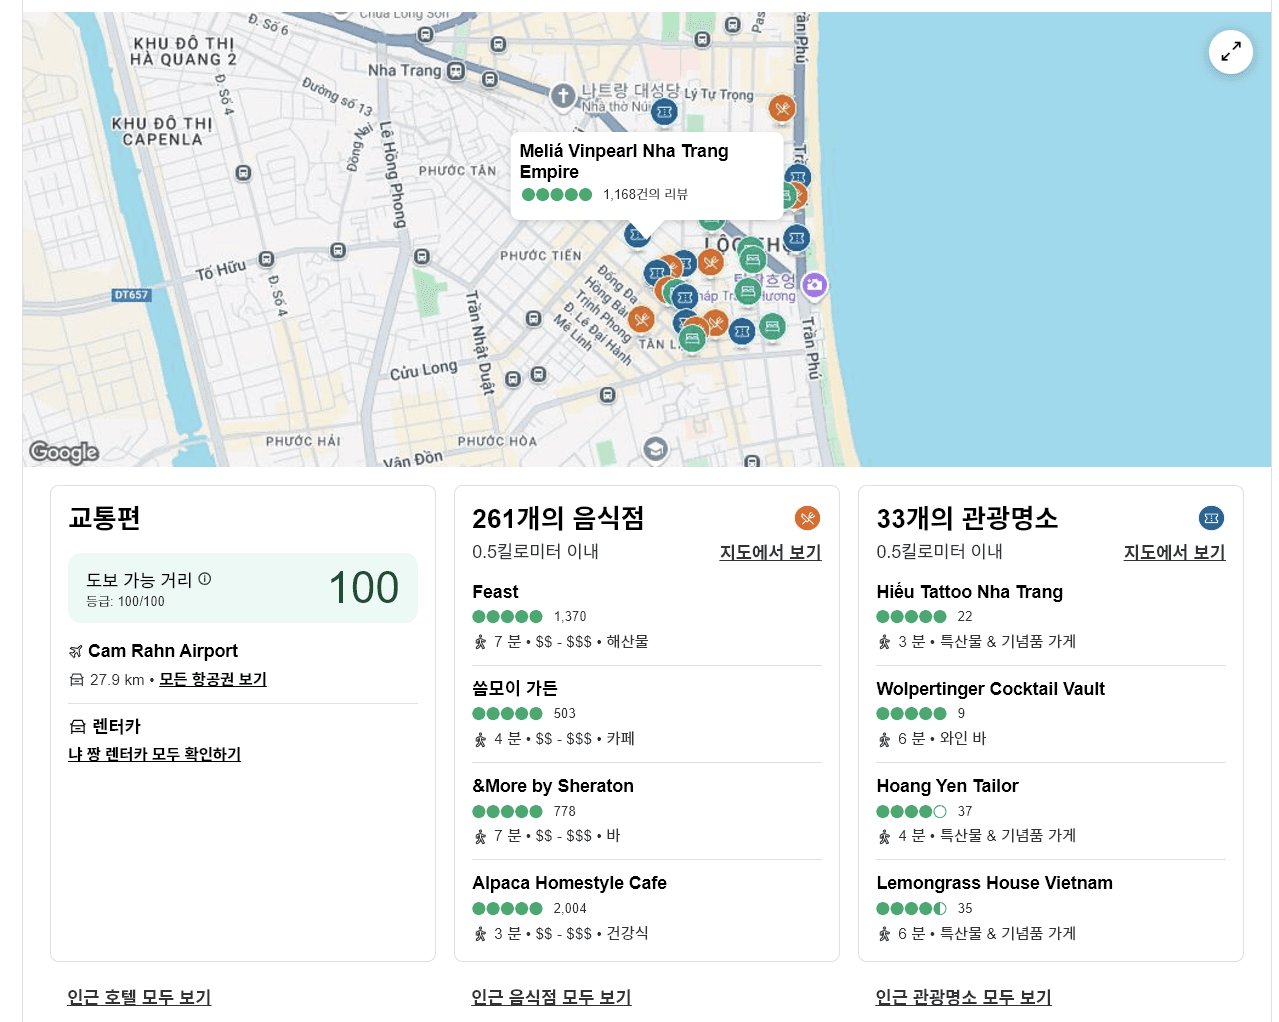The image size is (1279, 1022).
Task: Open 지도에서 보기 link for attractions
Action: click(1174, 552)
